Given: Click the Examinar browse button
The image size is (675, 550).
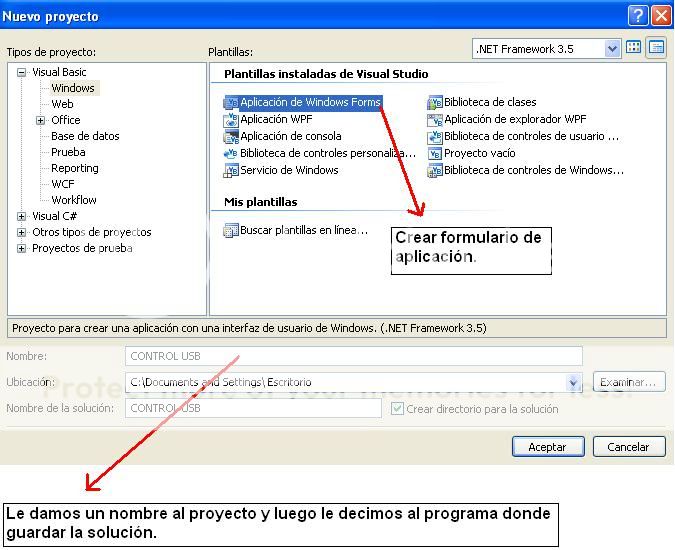Looking at the screenshot, I should 629,382.
